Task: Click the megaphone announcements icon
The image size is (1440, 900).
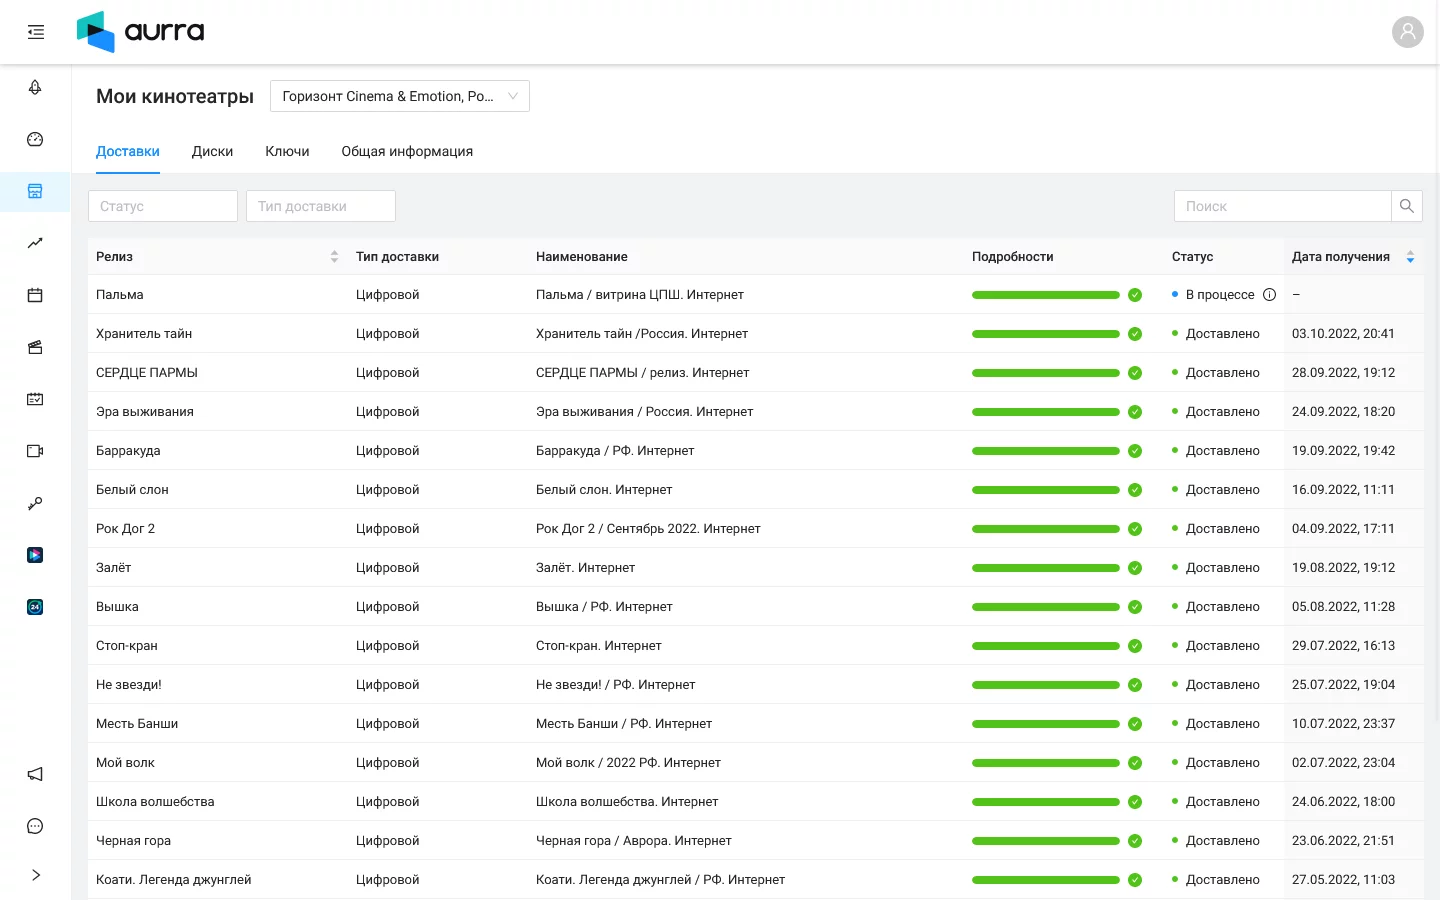Action: click(35, 774)
